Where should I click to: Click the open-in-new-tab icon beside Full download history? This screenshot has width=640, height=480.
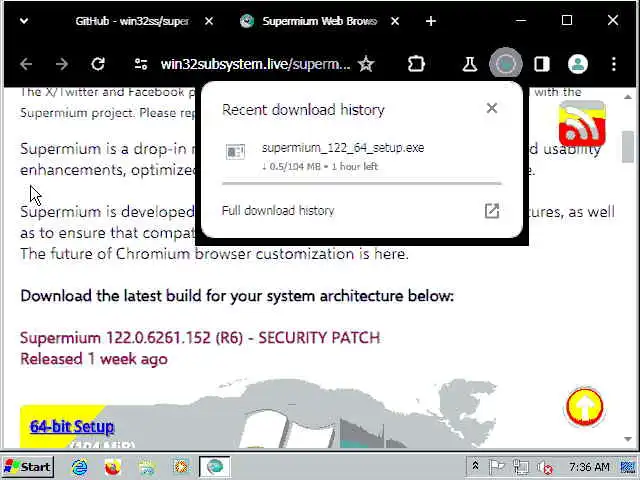click(x=492, y=211)
